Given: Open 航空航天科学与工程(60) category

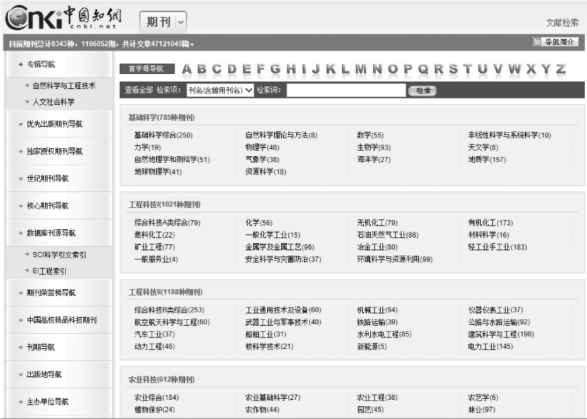Looking at the screenshot, I should point(172,322).
